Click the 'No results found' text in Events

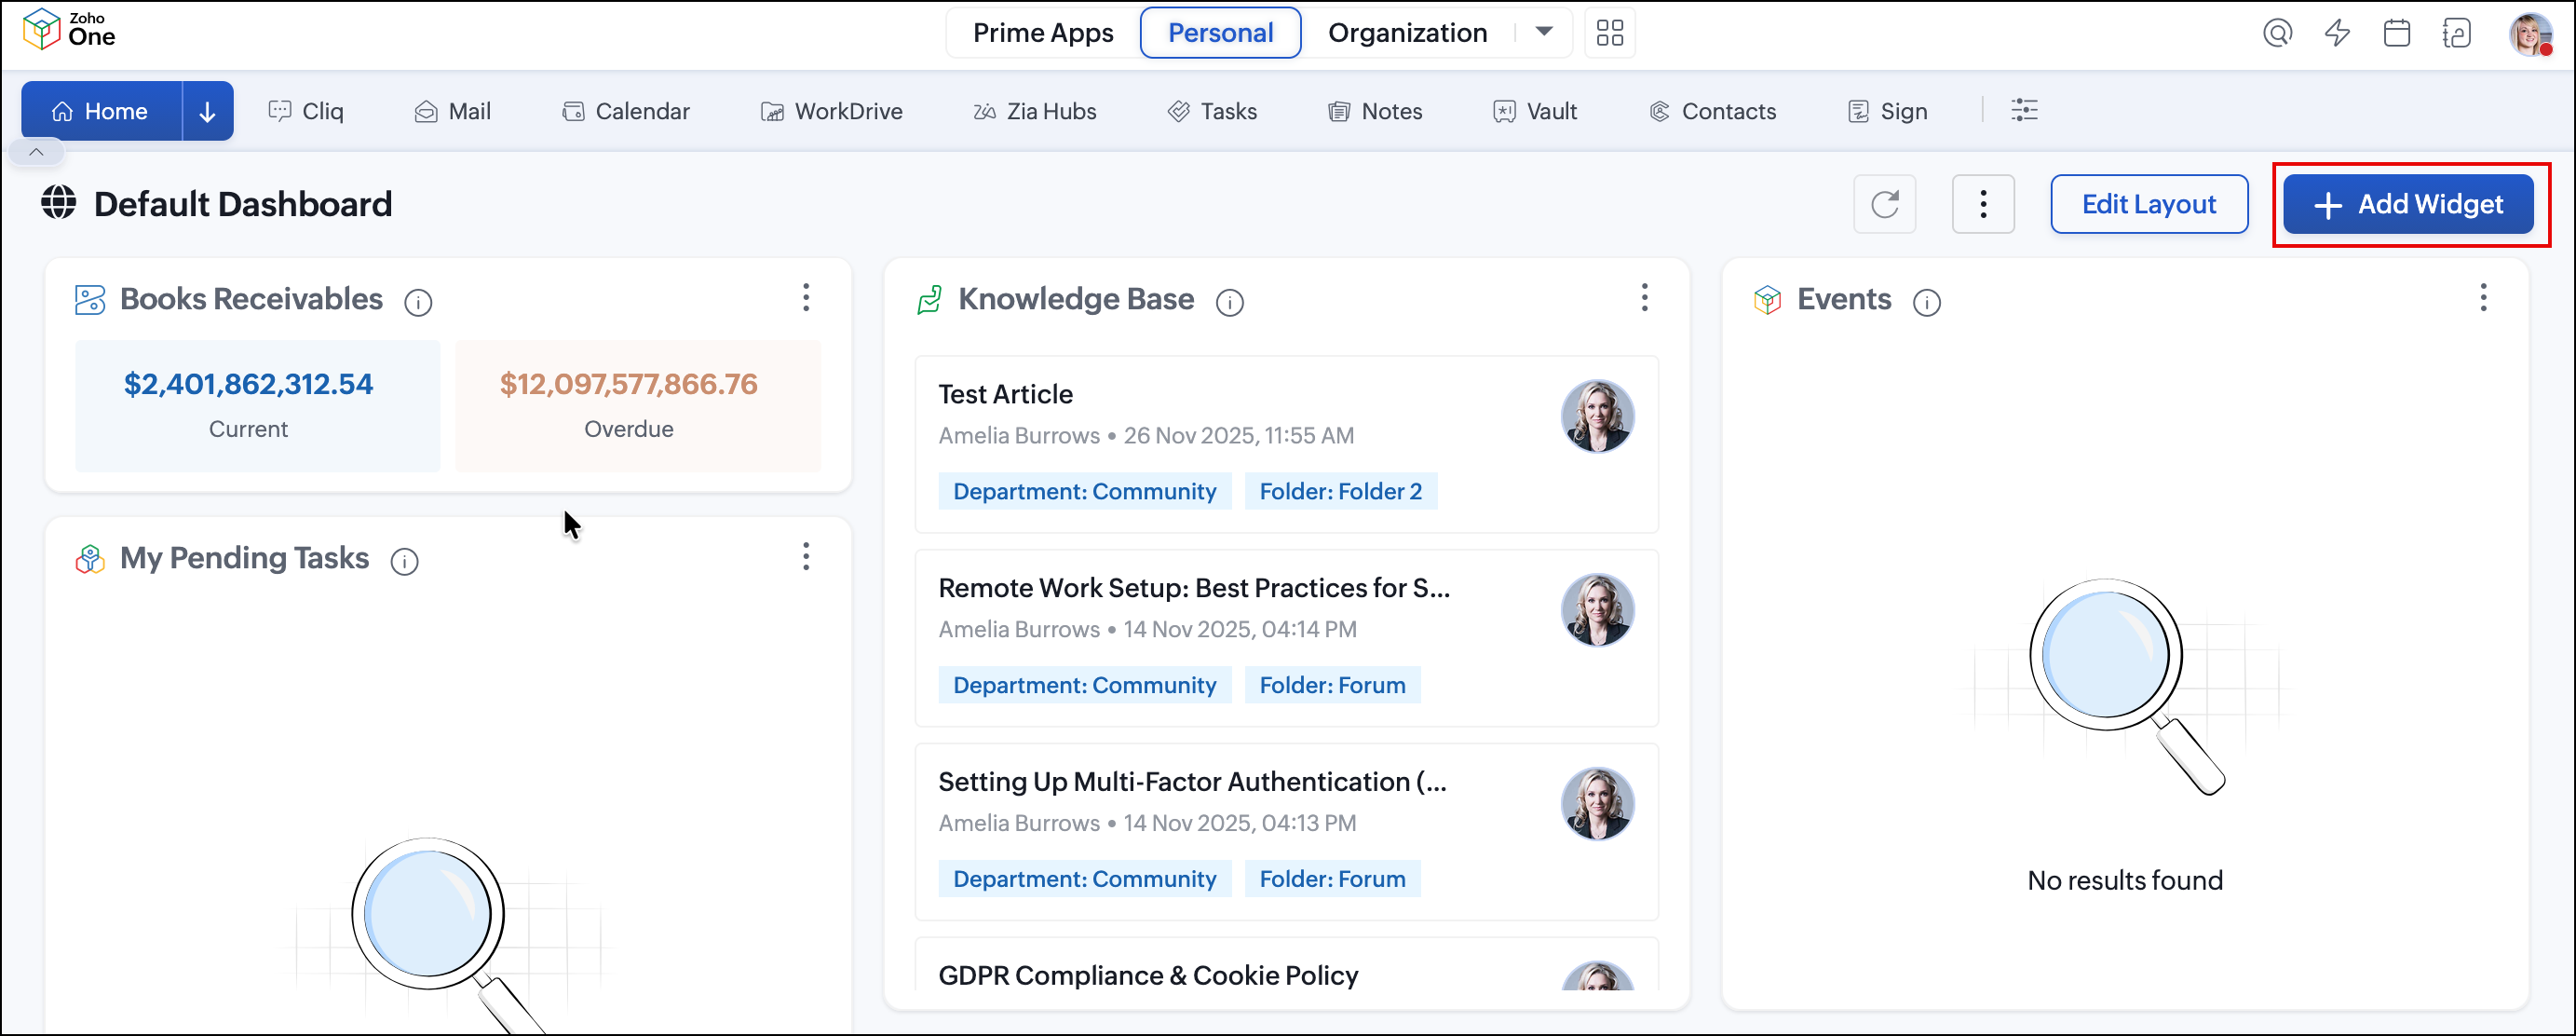click(x=2125, y=880)
